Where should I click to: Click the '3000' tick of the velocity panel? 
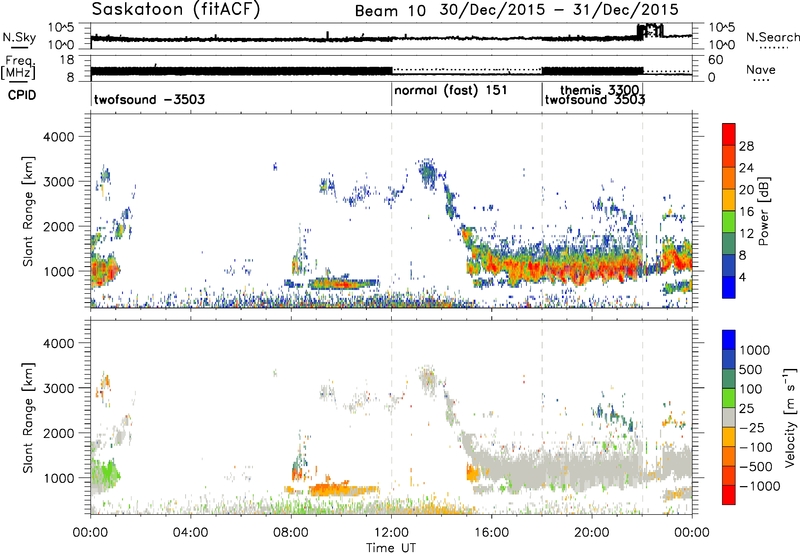58,388
